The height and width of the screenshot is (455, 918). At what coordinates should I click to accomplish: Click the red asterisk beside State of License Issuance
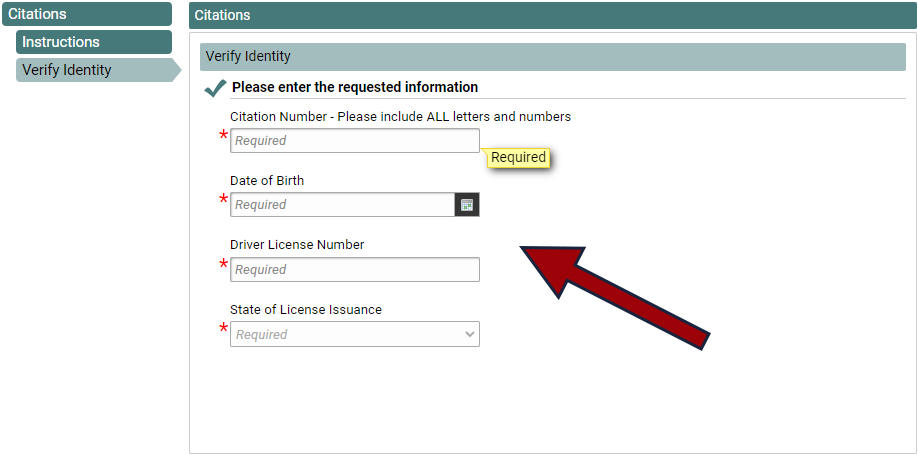click(224, 329)
